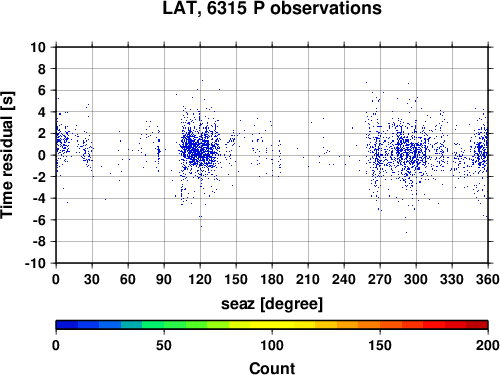This screenshot has height=375, width=500.
Task: Click the x-axis tick label 300
Action: click(416, 279)
